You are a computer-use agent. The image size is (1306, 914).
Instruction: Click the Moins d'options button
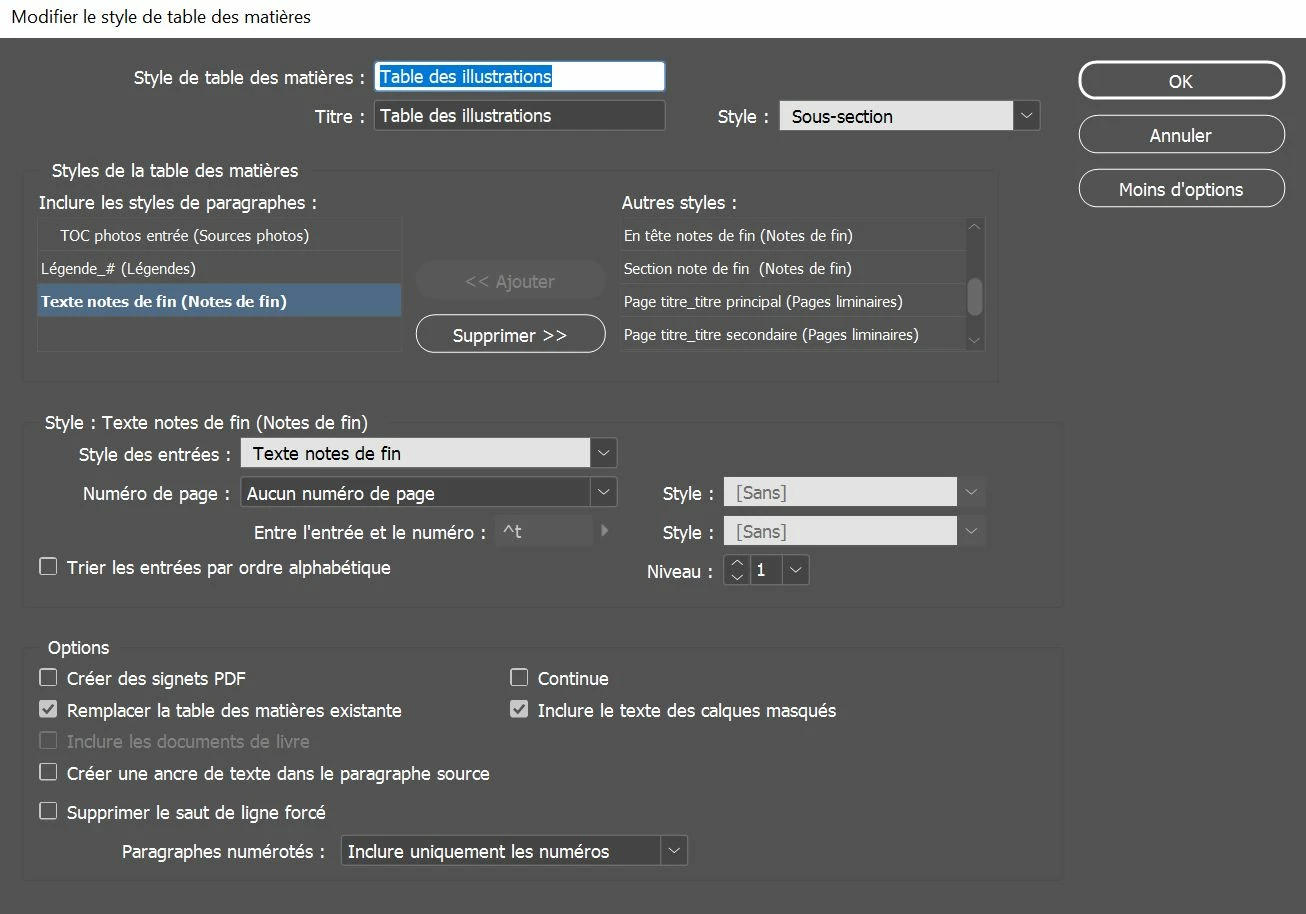(x=1181, y=189)
